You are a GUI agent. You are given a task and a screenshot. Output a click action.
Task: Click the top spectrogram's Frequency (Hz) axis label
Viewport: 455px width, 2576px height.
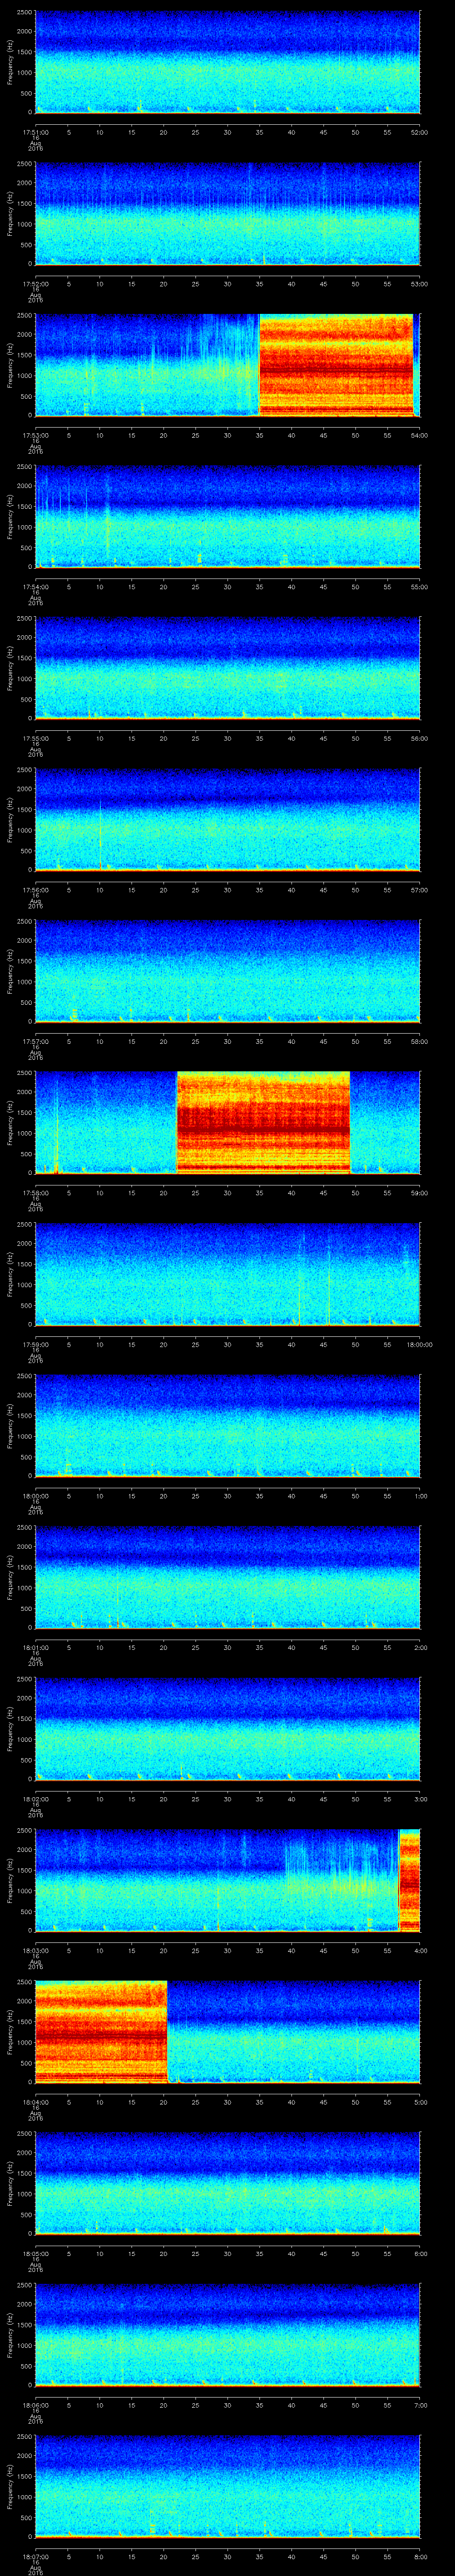[10, 62]
